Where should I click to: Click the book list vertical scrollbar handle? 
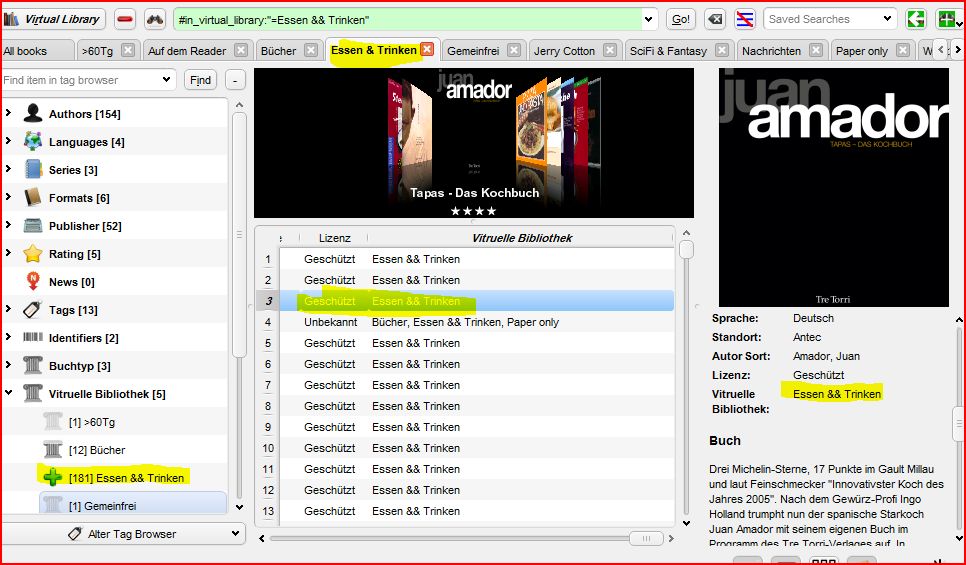(x=686, y=250)
